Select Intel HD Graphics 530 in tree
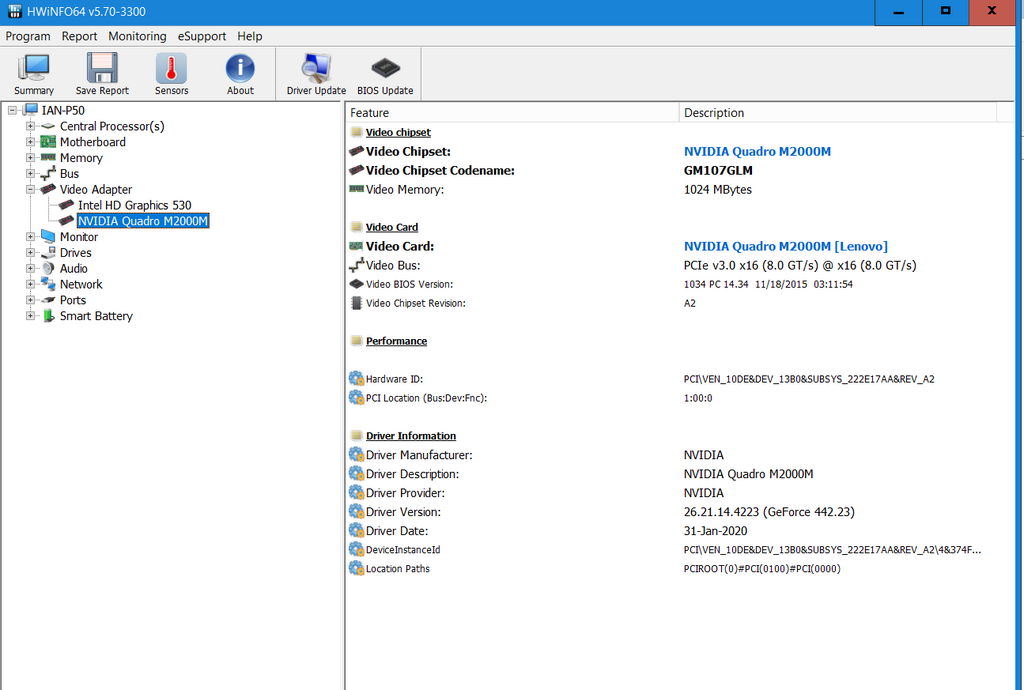Screen dimensions: 1024x690 135,205
